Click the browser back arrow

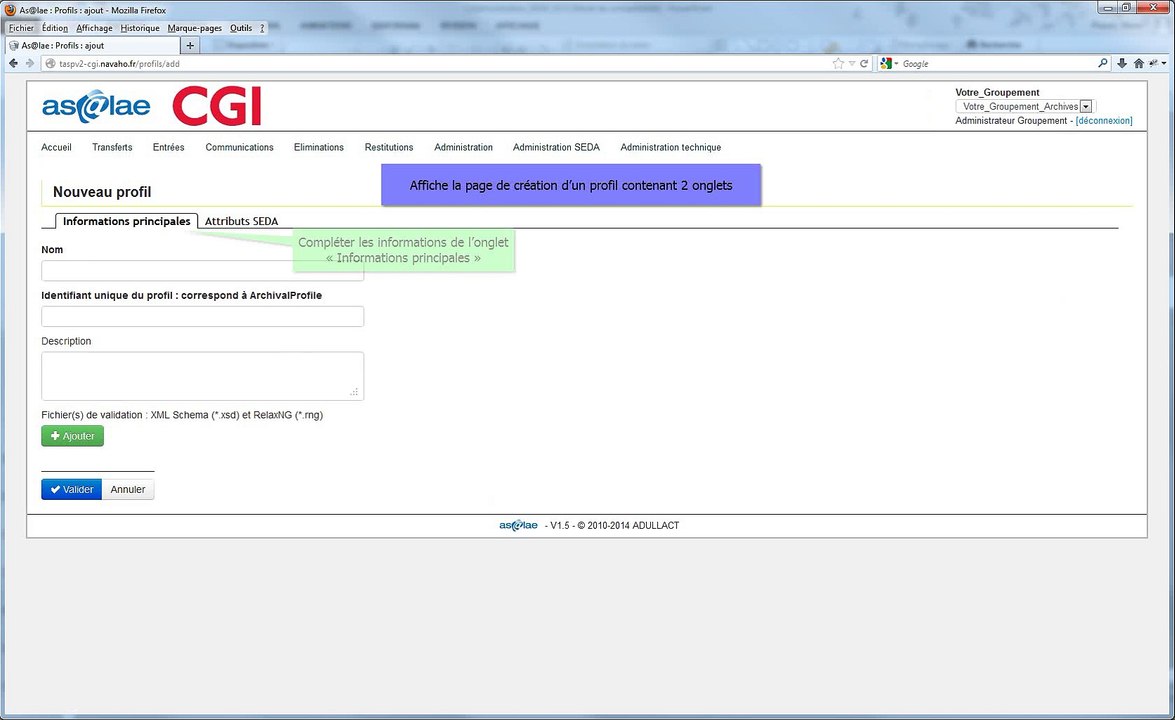[x=13, y=64]
